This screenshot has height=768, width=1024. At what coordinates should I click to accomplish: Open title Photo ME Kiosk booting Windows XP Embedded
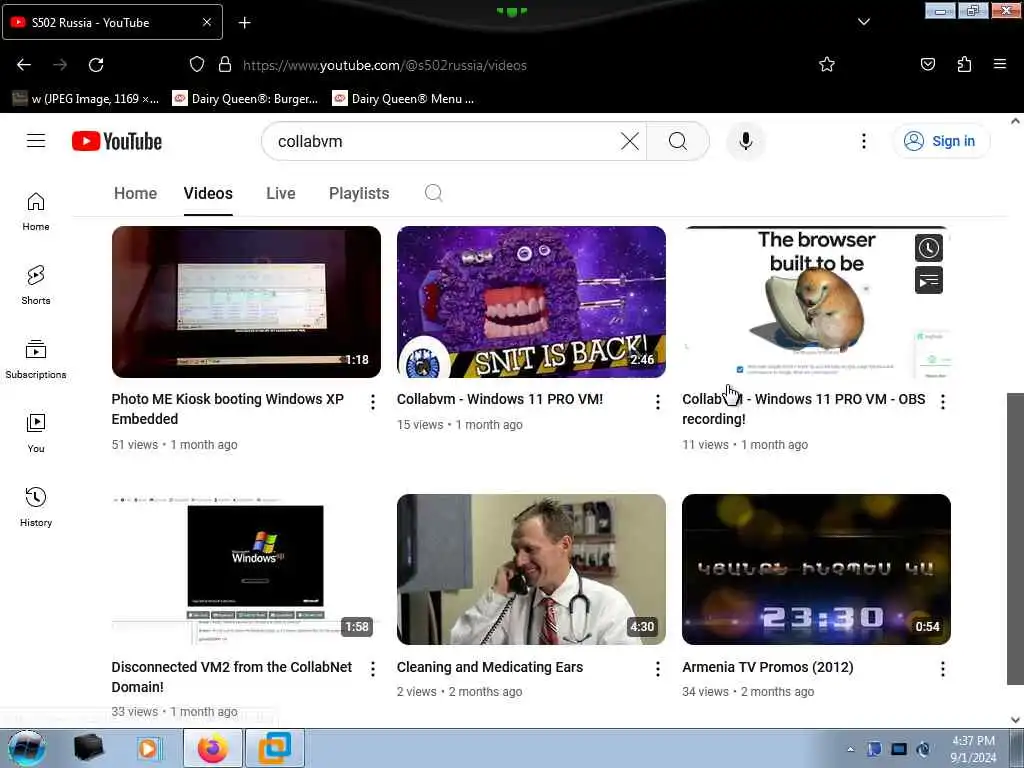(227, 409)
